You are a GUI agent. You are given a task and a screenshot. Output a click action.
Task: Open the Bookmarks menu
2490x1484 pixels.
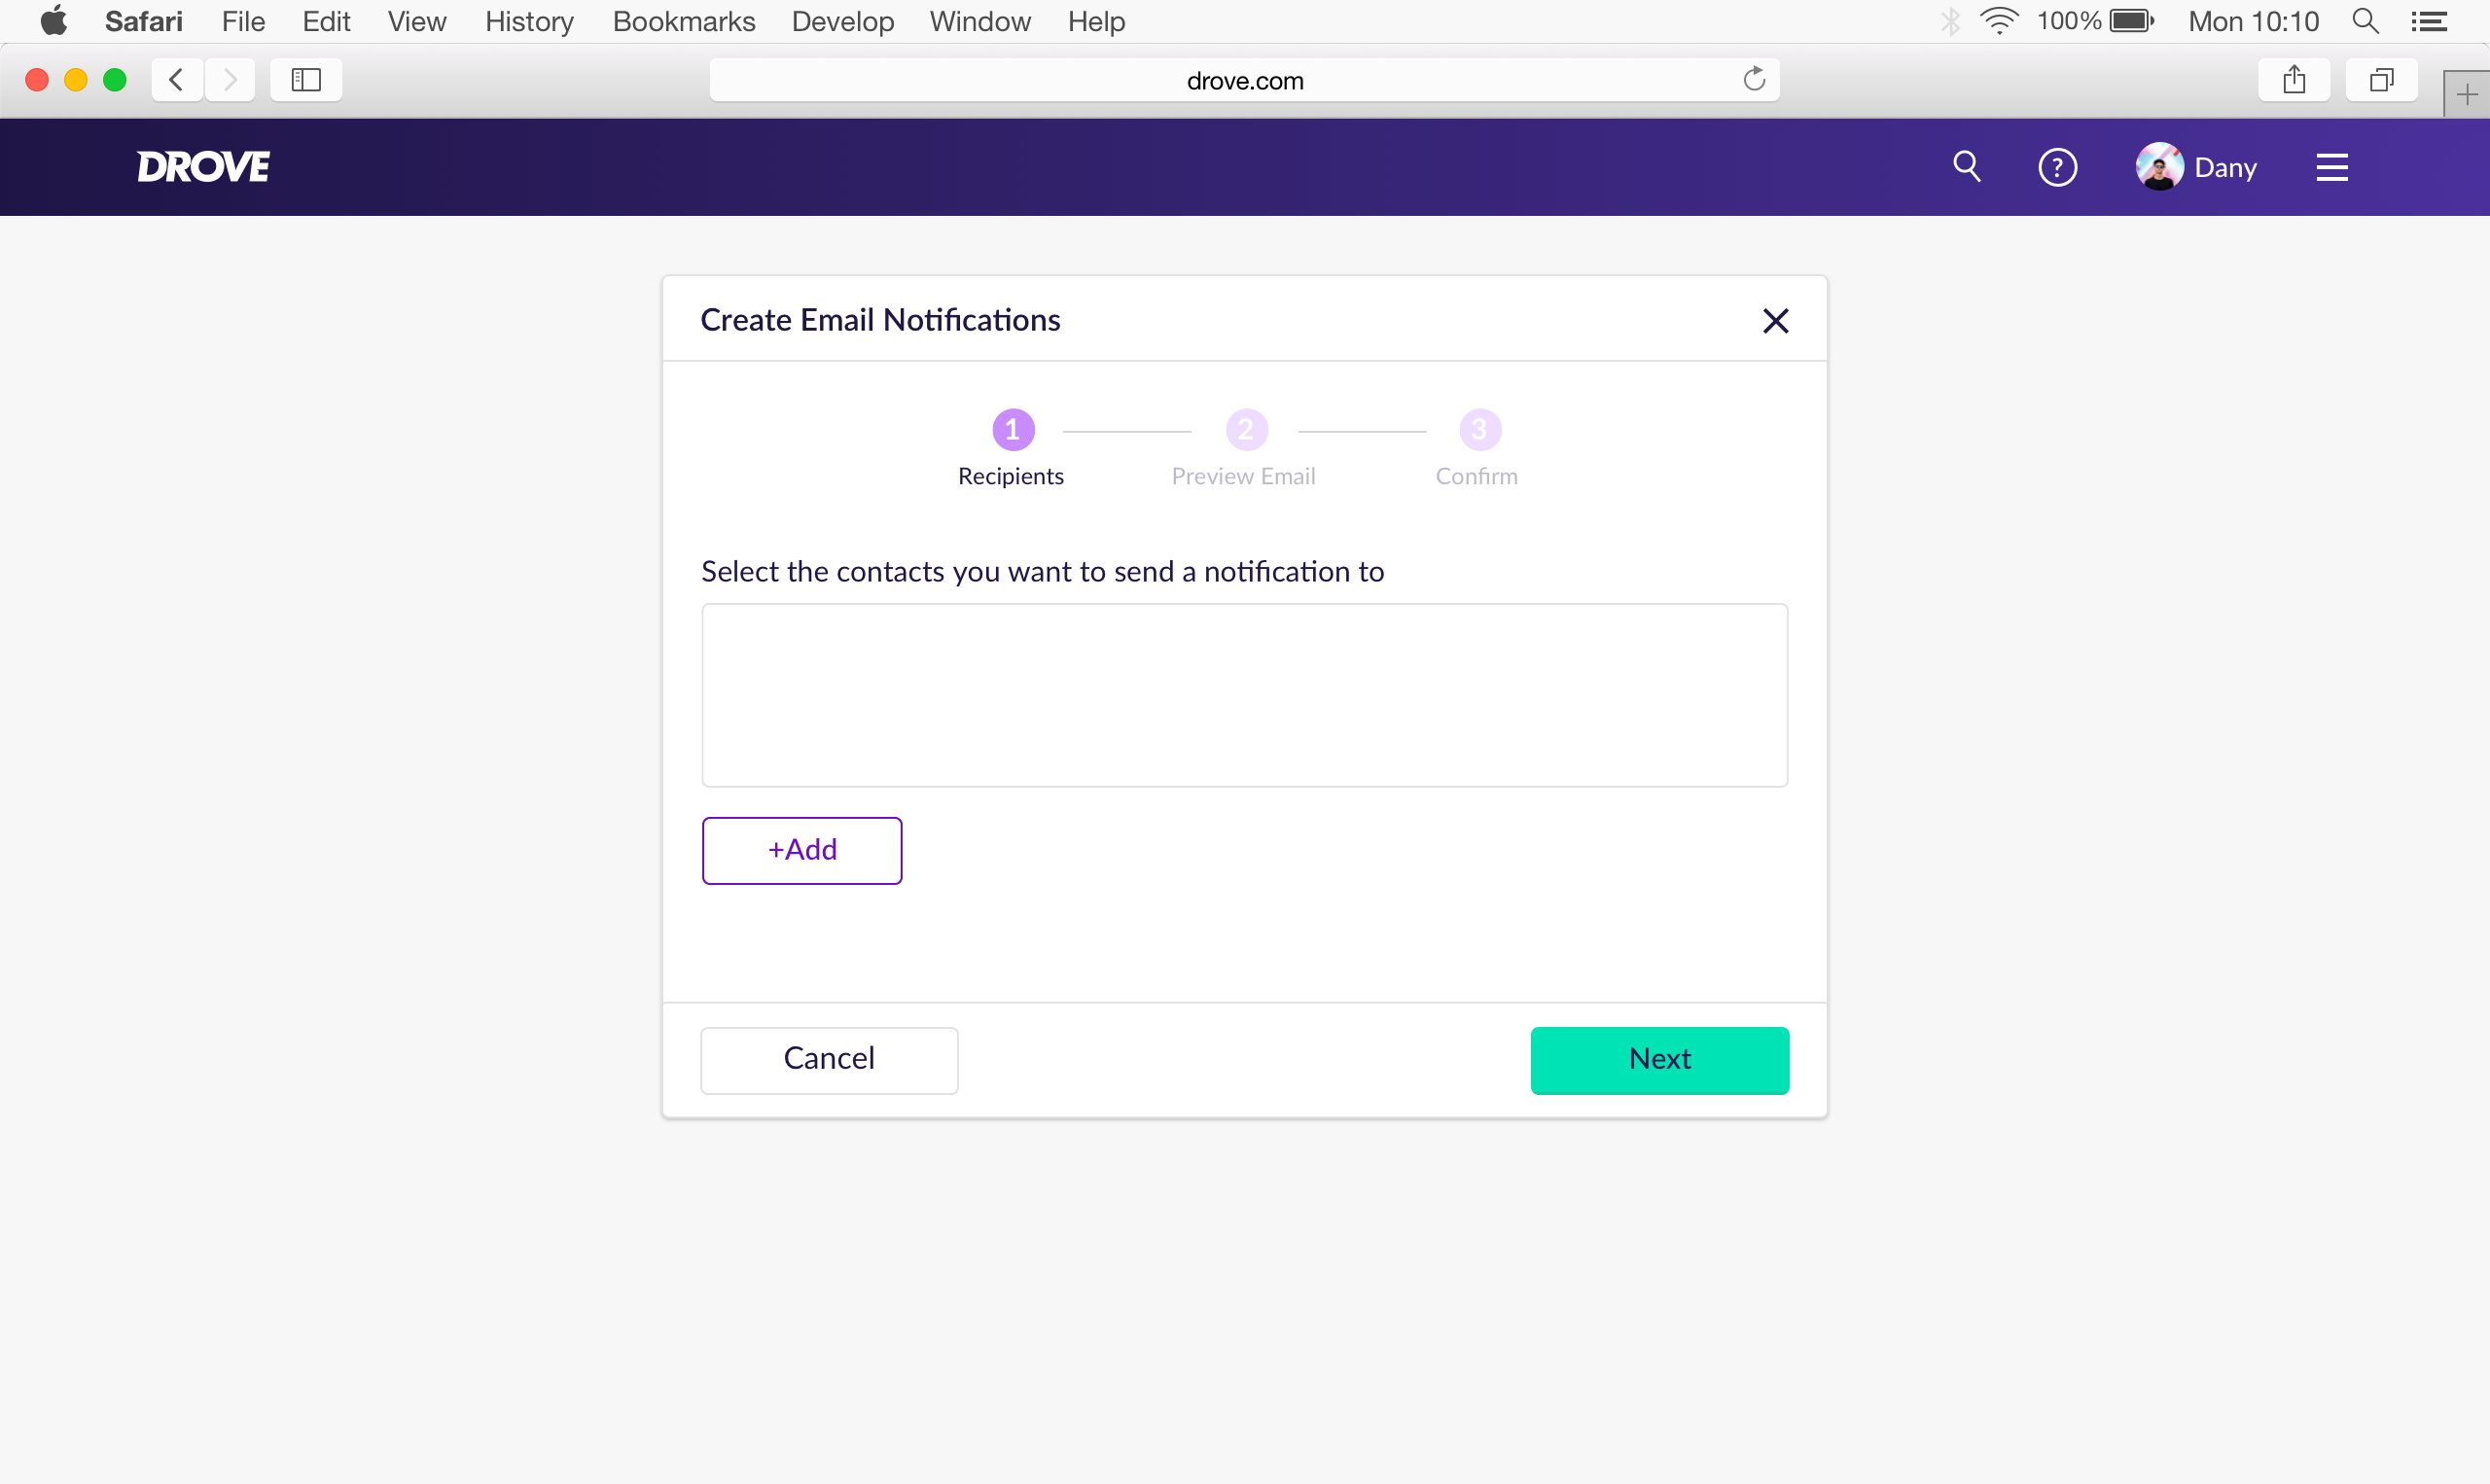pos(684,21)
